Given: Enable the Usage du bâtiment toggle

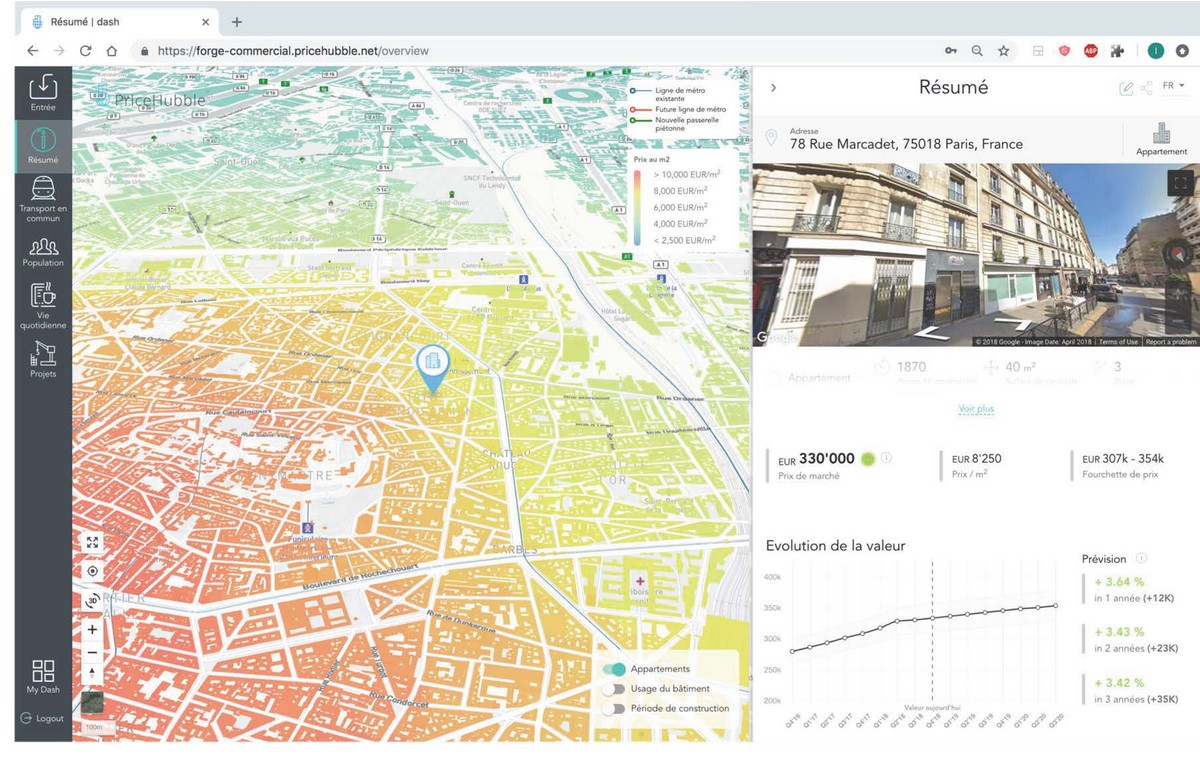Looking at the screenshot, I should click(614, 689).
